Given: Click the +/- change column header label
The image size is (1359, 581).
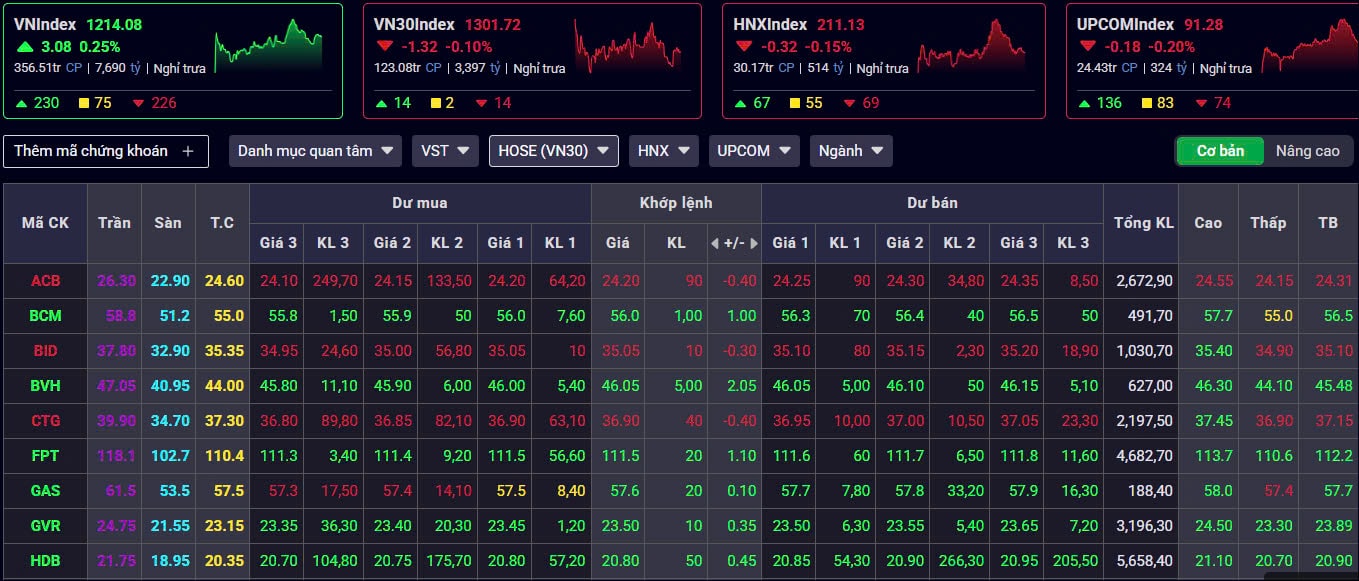Looking at the screenshot, I should pyautogui.click(x=734, y=243).
